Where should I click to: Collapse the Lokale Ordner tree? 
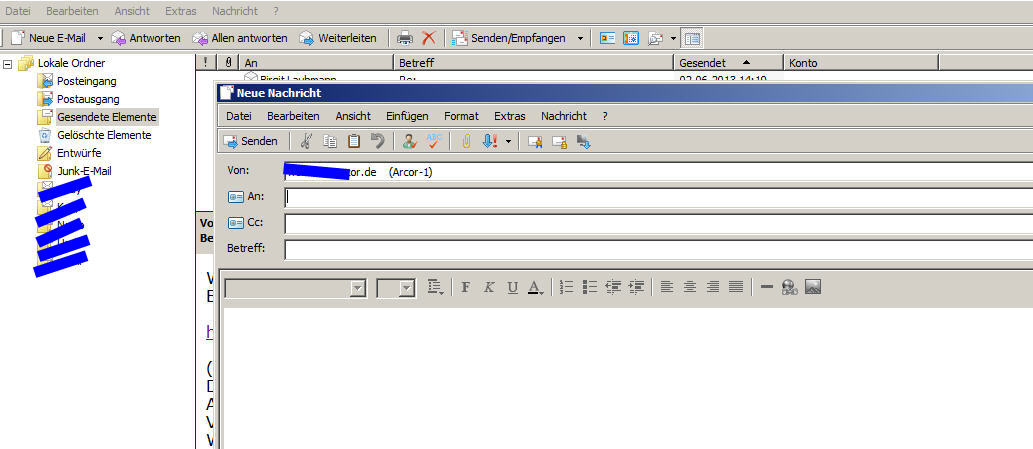(x=8, y=64)
